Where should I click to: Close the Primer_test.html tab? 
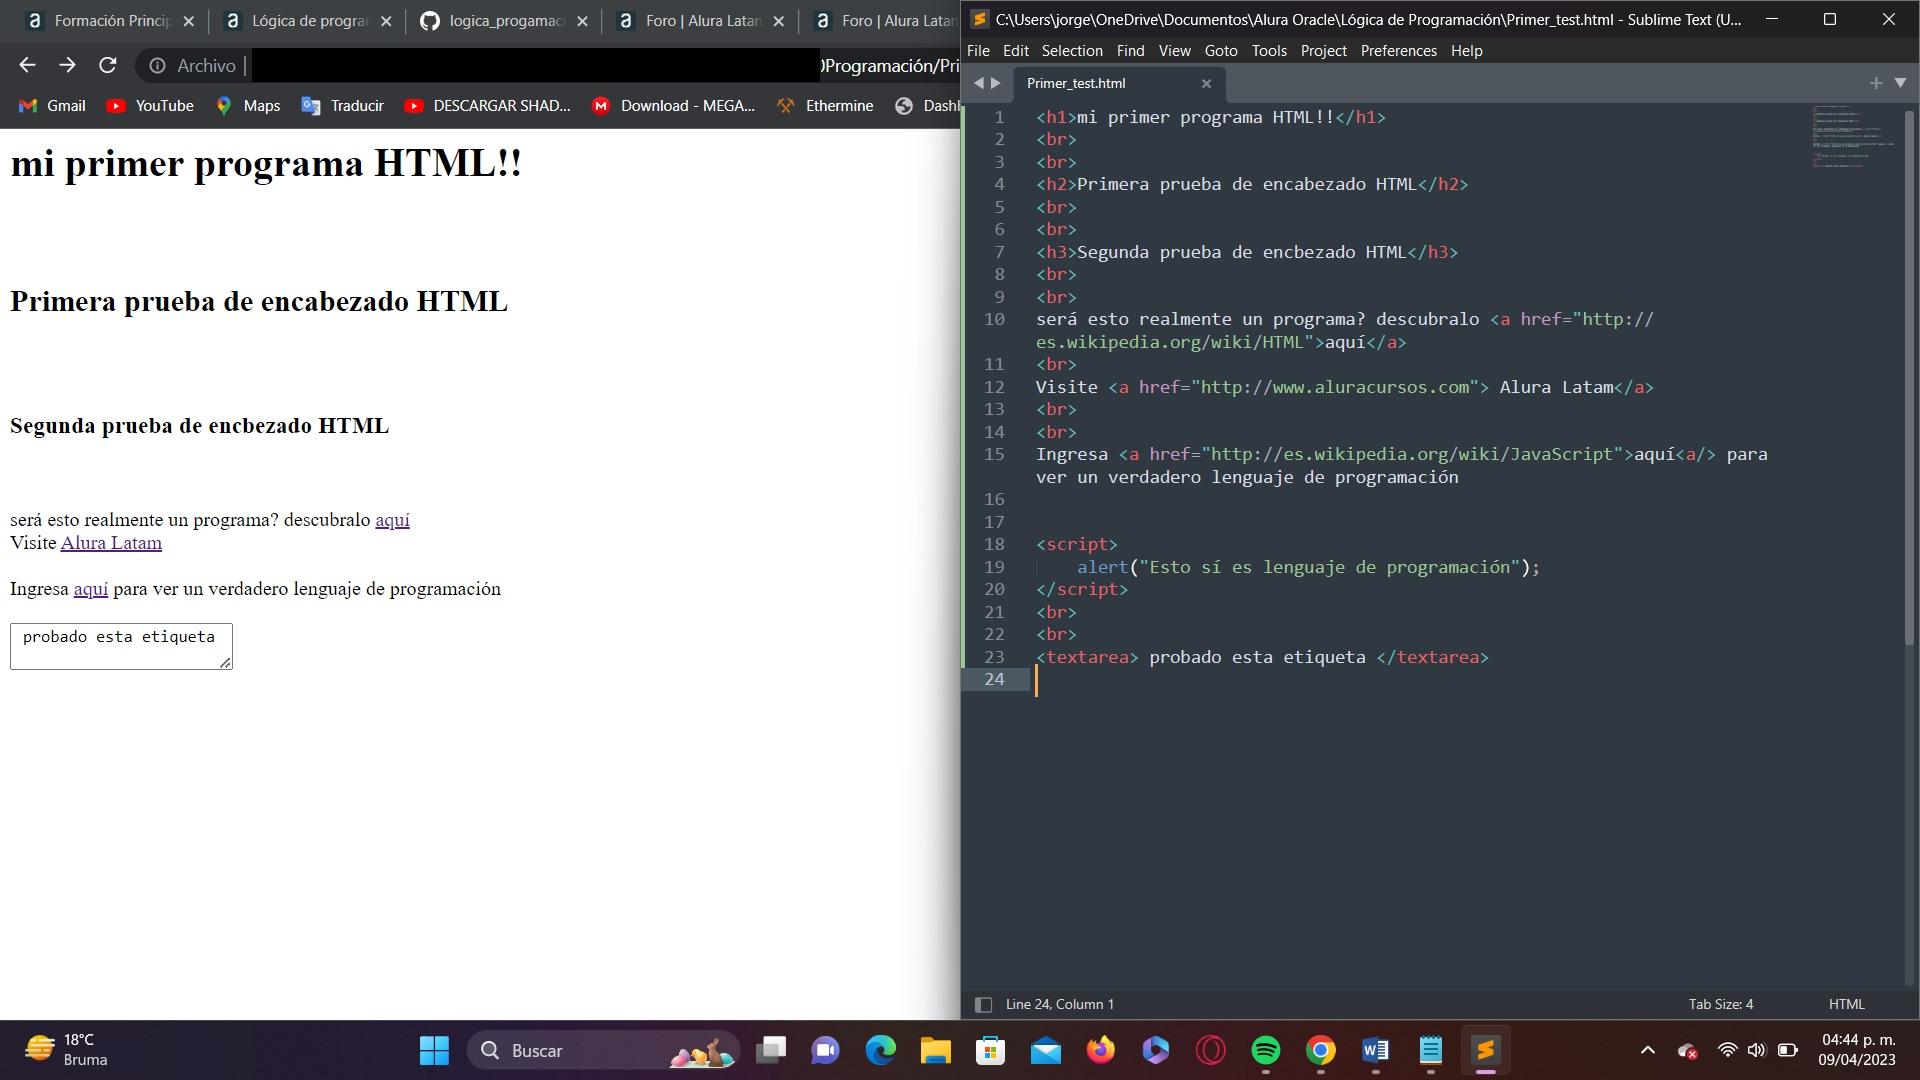coord(1206,83)
